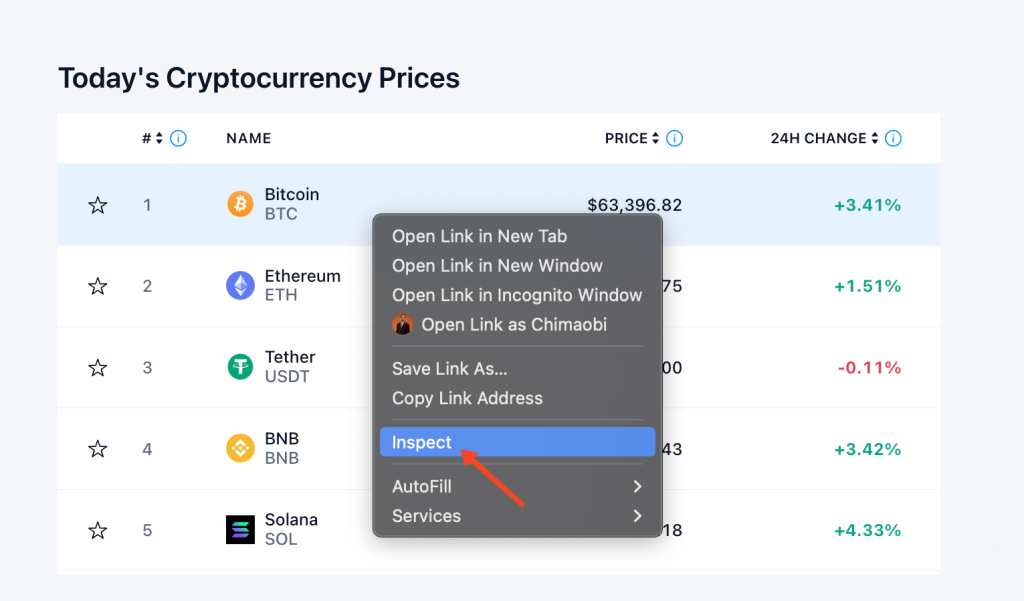Sort by 24H CHANGE column arrows
This screenshot has height=601, width=1024.
coord(874,138)
